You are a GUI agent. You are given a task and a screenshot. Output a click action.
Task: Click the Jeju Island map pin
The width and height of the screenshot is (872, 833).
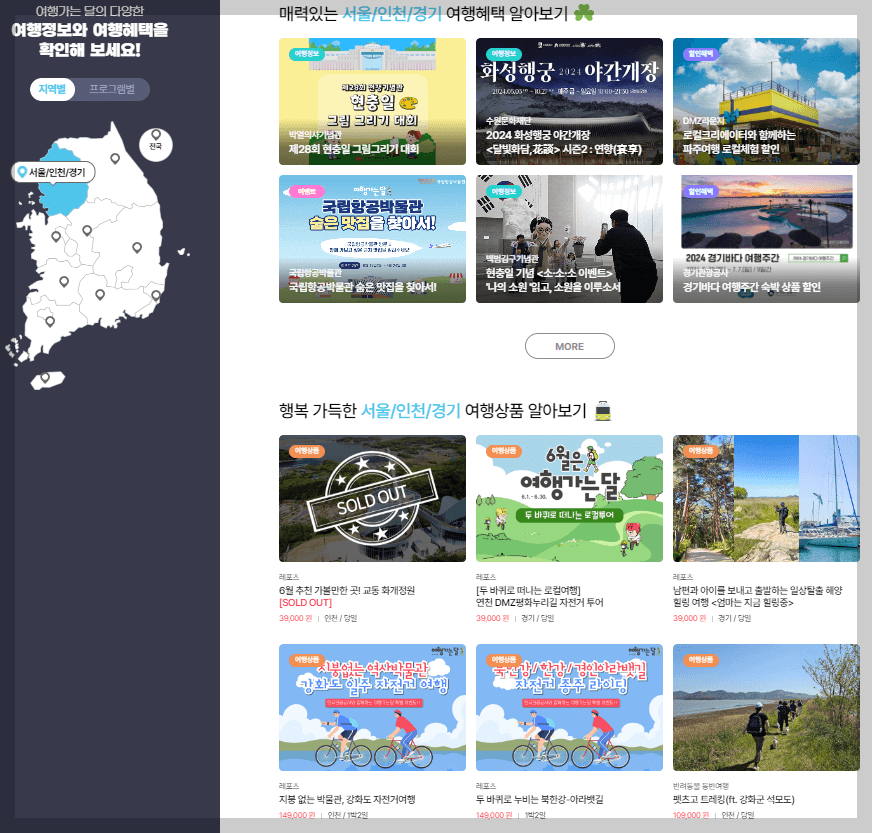click(x=45, y=378)
